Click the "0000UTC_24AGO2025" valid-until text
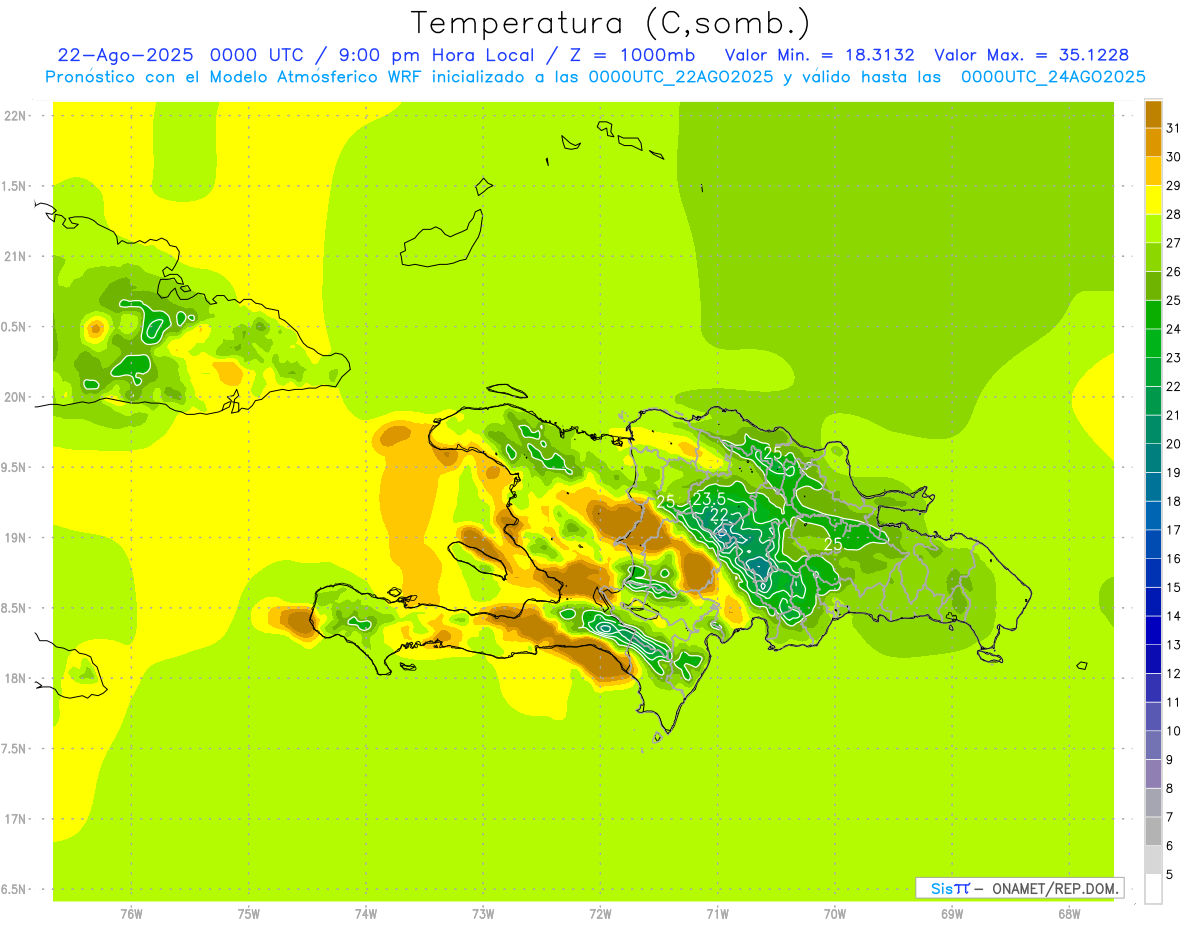Viewport: 1200px width, 927px height. (x=1053, y=76)
